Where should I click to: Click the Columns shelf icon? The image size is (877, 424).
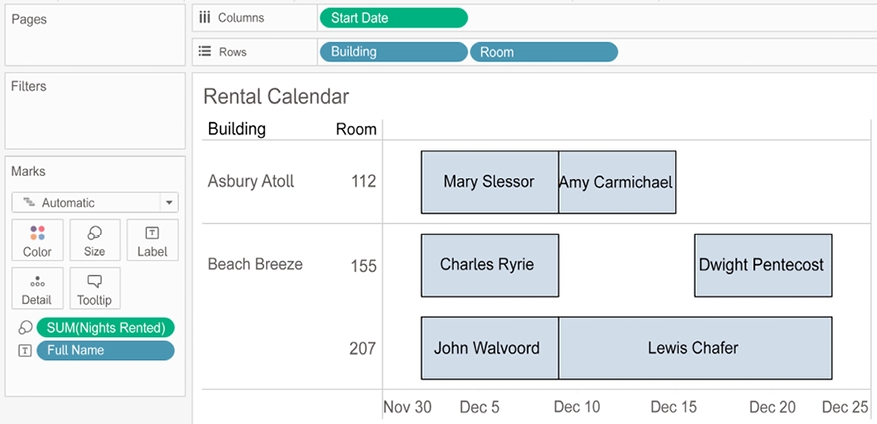tap(204, 17)
